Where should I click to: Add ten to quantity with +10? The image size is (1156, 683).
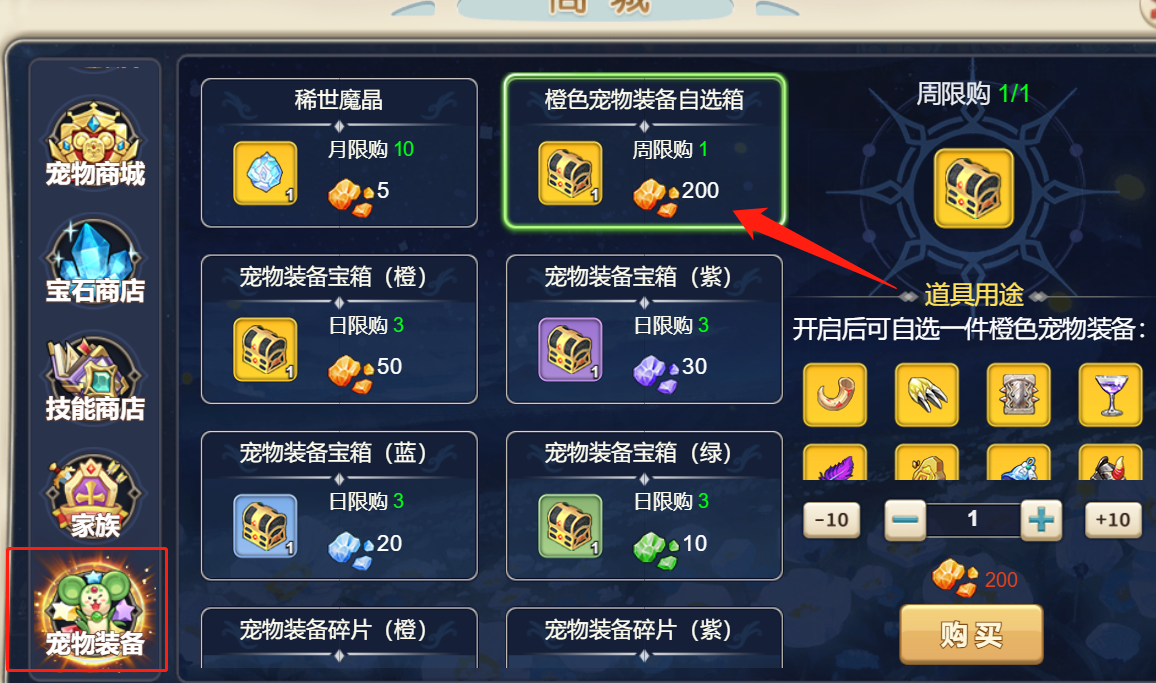click(x=1113, y=520)
